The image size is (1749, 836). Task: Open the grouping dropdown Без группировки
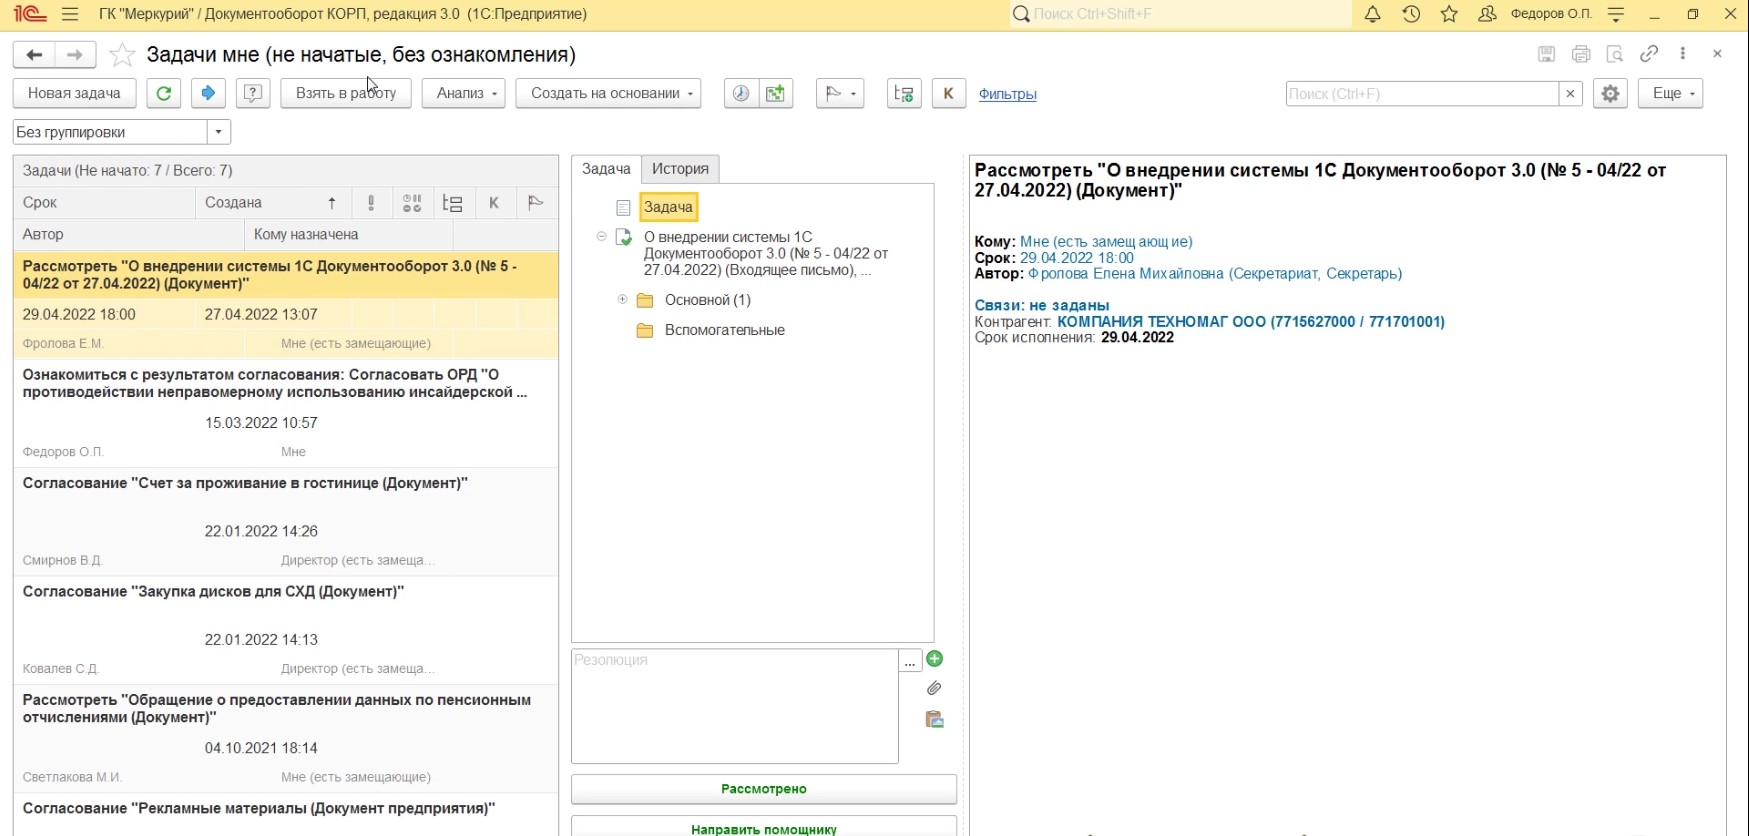coord(219,132)
